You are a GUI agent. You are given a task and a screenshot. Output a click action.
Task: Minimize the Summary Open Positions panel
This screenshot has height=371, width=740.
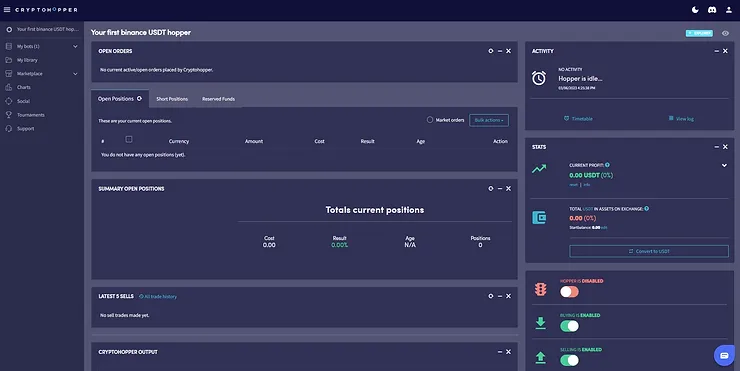(500, 189)
